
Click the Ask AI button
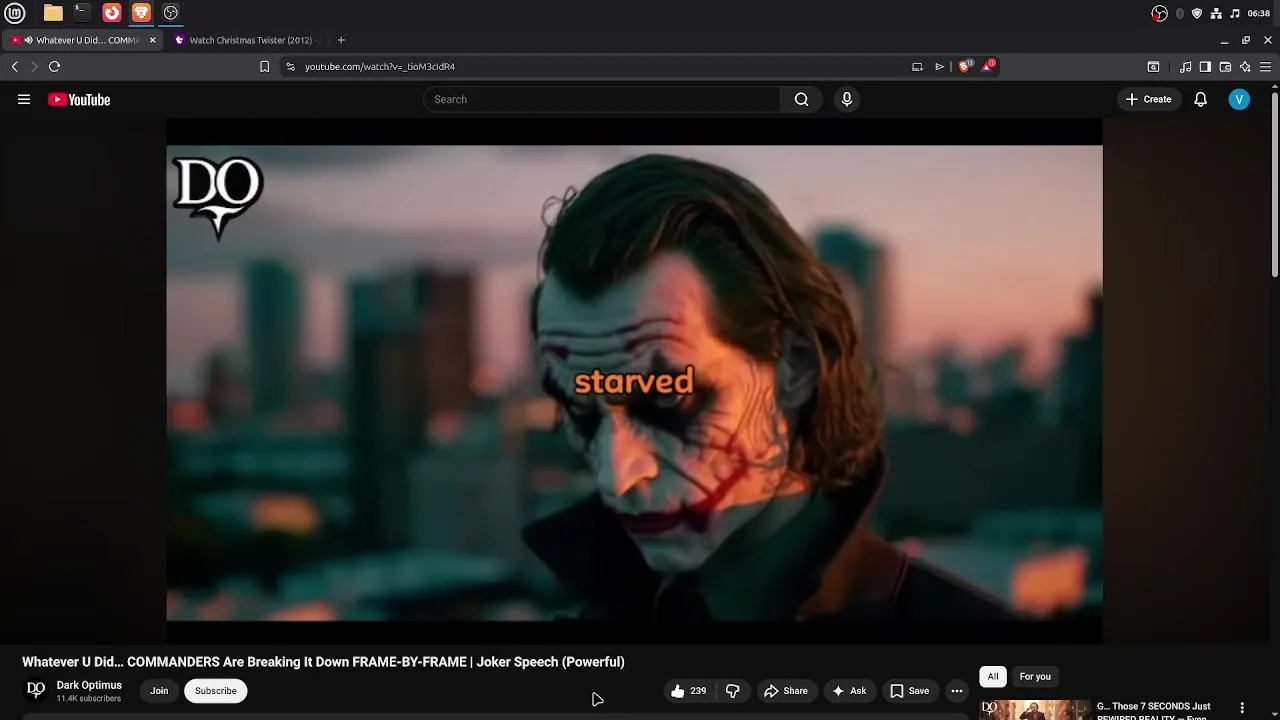pos(849,691)
